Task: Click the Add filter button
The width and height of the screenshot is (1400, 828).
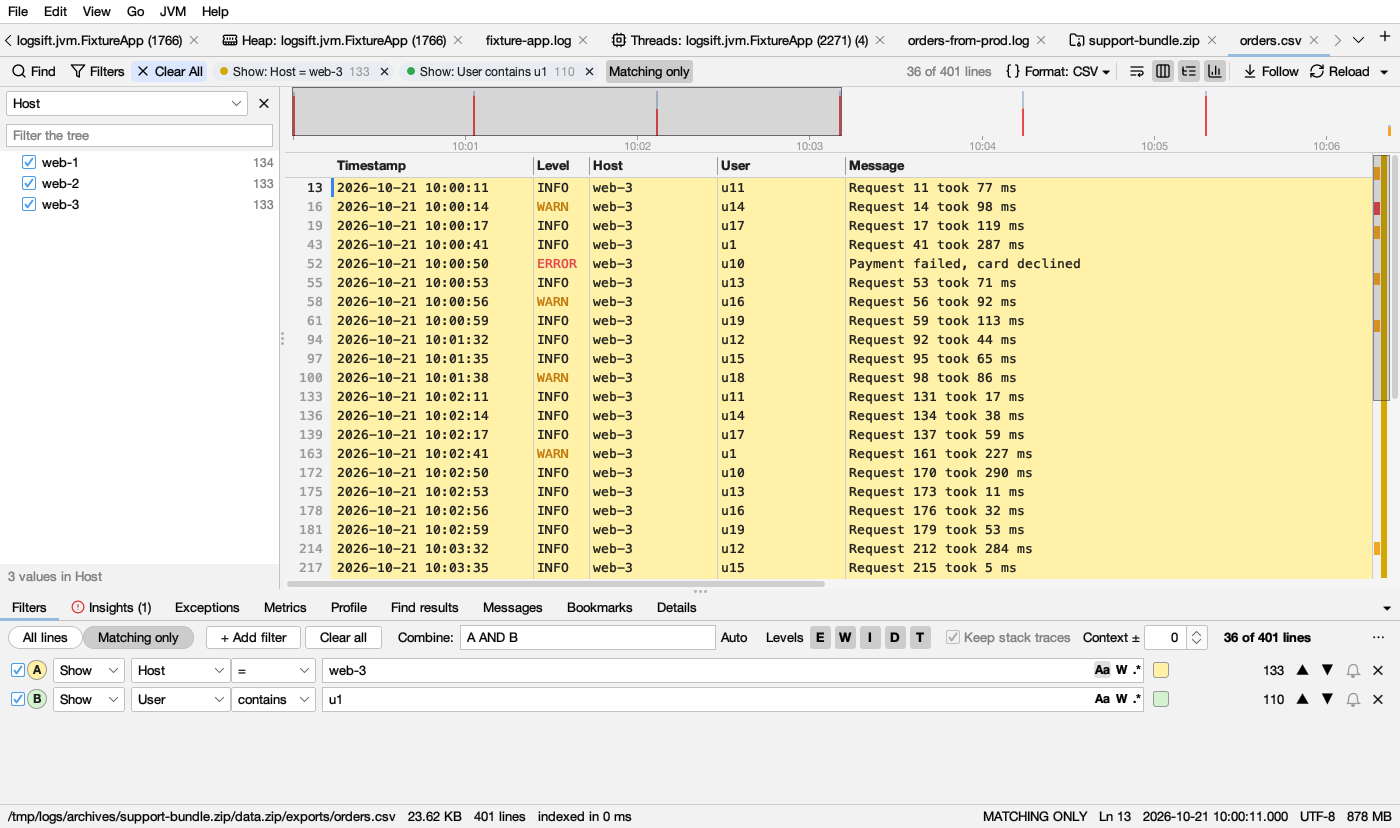Action: point(254,637)
